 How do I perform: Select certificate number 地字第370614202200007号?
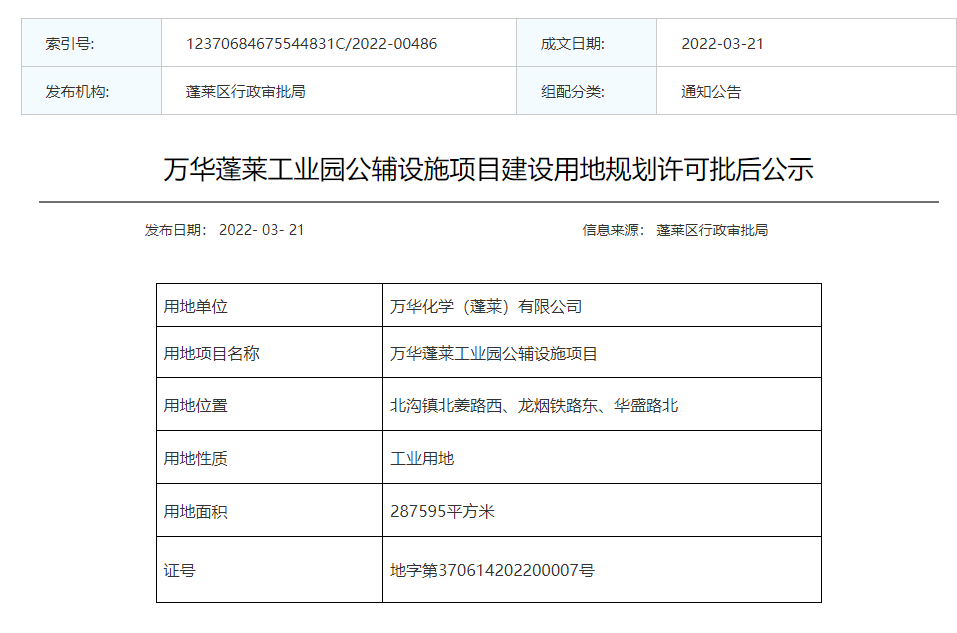(x=492, y=570)
